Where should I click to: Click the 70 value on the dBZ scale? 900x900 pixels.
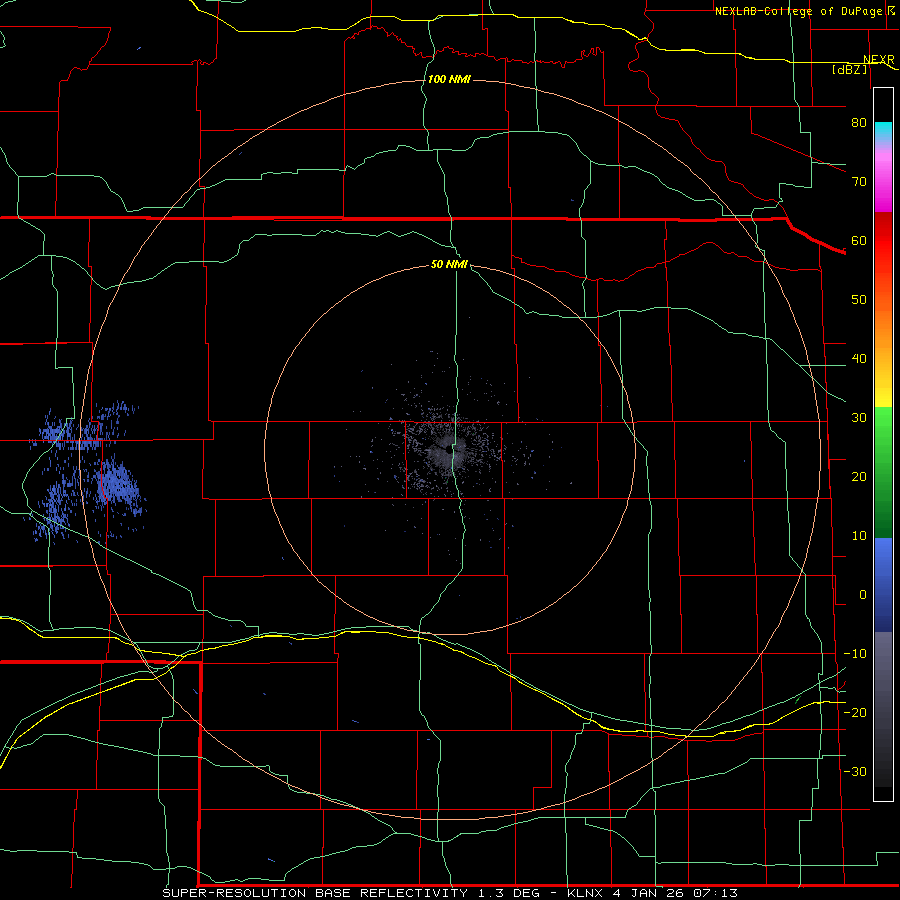pyautogui.click(x=859, y=181)
